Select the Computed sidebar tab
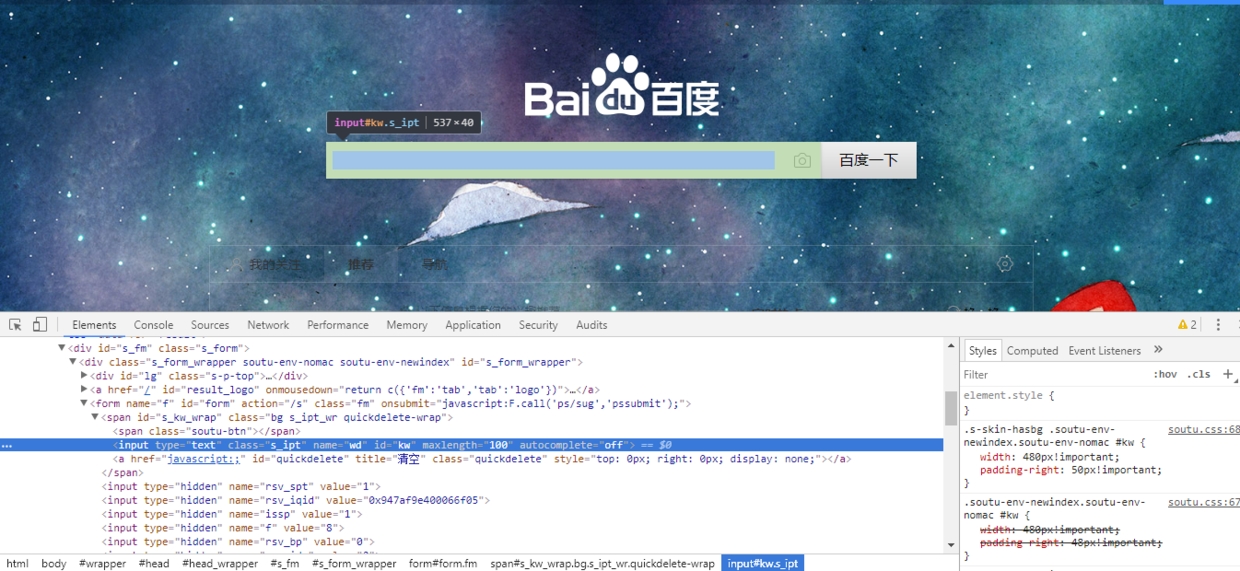 [x=1032, y=350]
